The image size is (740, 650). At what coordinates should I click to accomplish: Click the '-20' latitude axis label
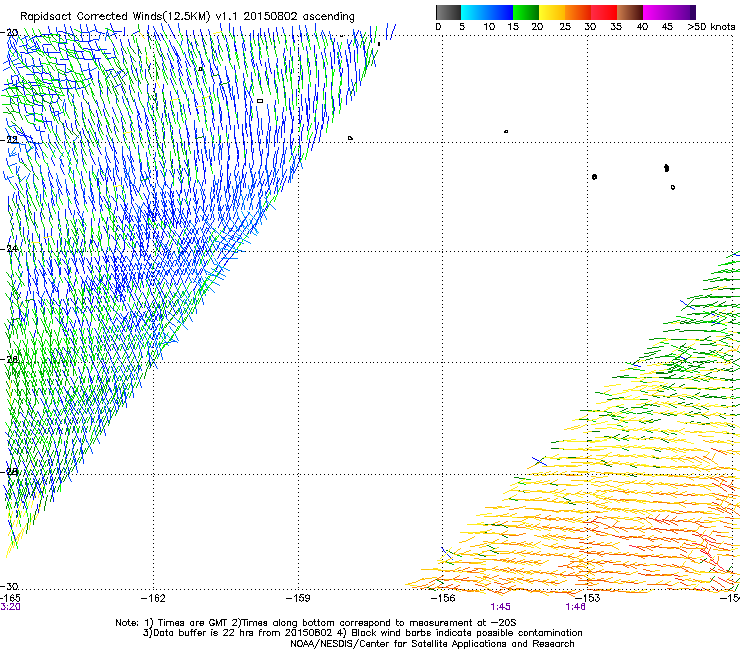[x=9, y=33]
